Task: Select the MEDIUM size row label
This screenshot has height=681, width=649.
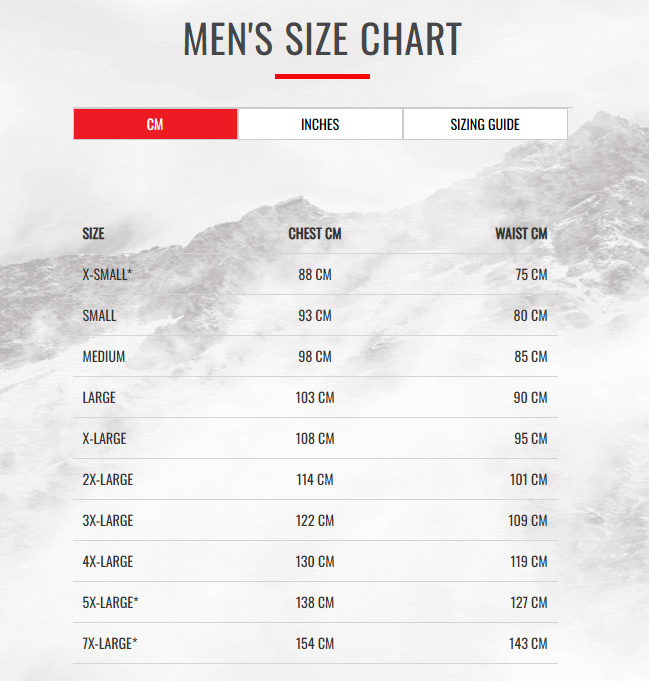Action: pyautogui.click(x=104, y=357)
